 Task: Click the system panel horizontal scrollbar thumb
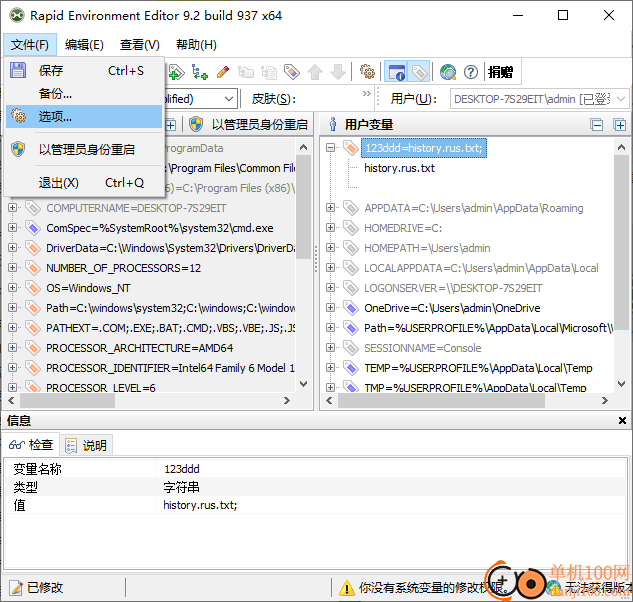[67, 401]
